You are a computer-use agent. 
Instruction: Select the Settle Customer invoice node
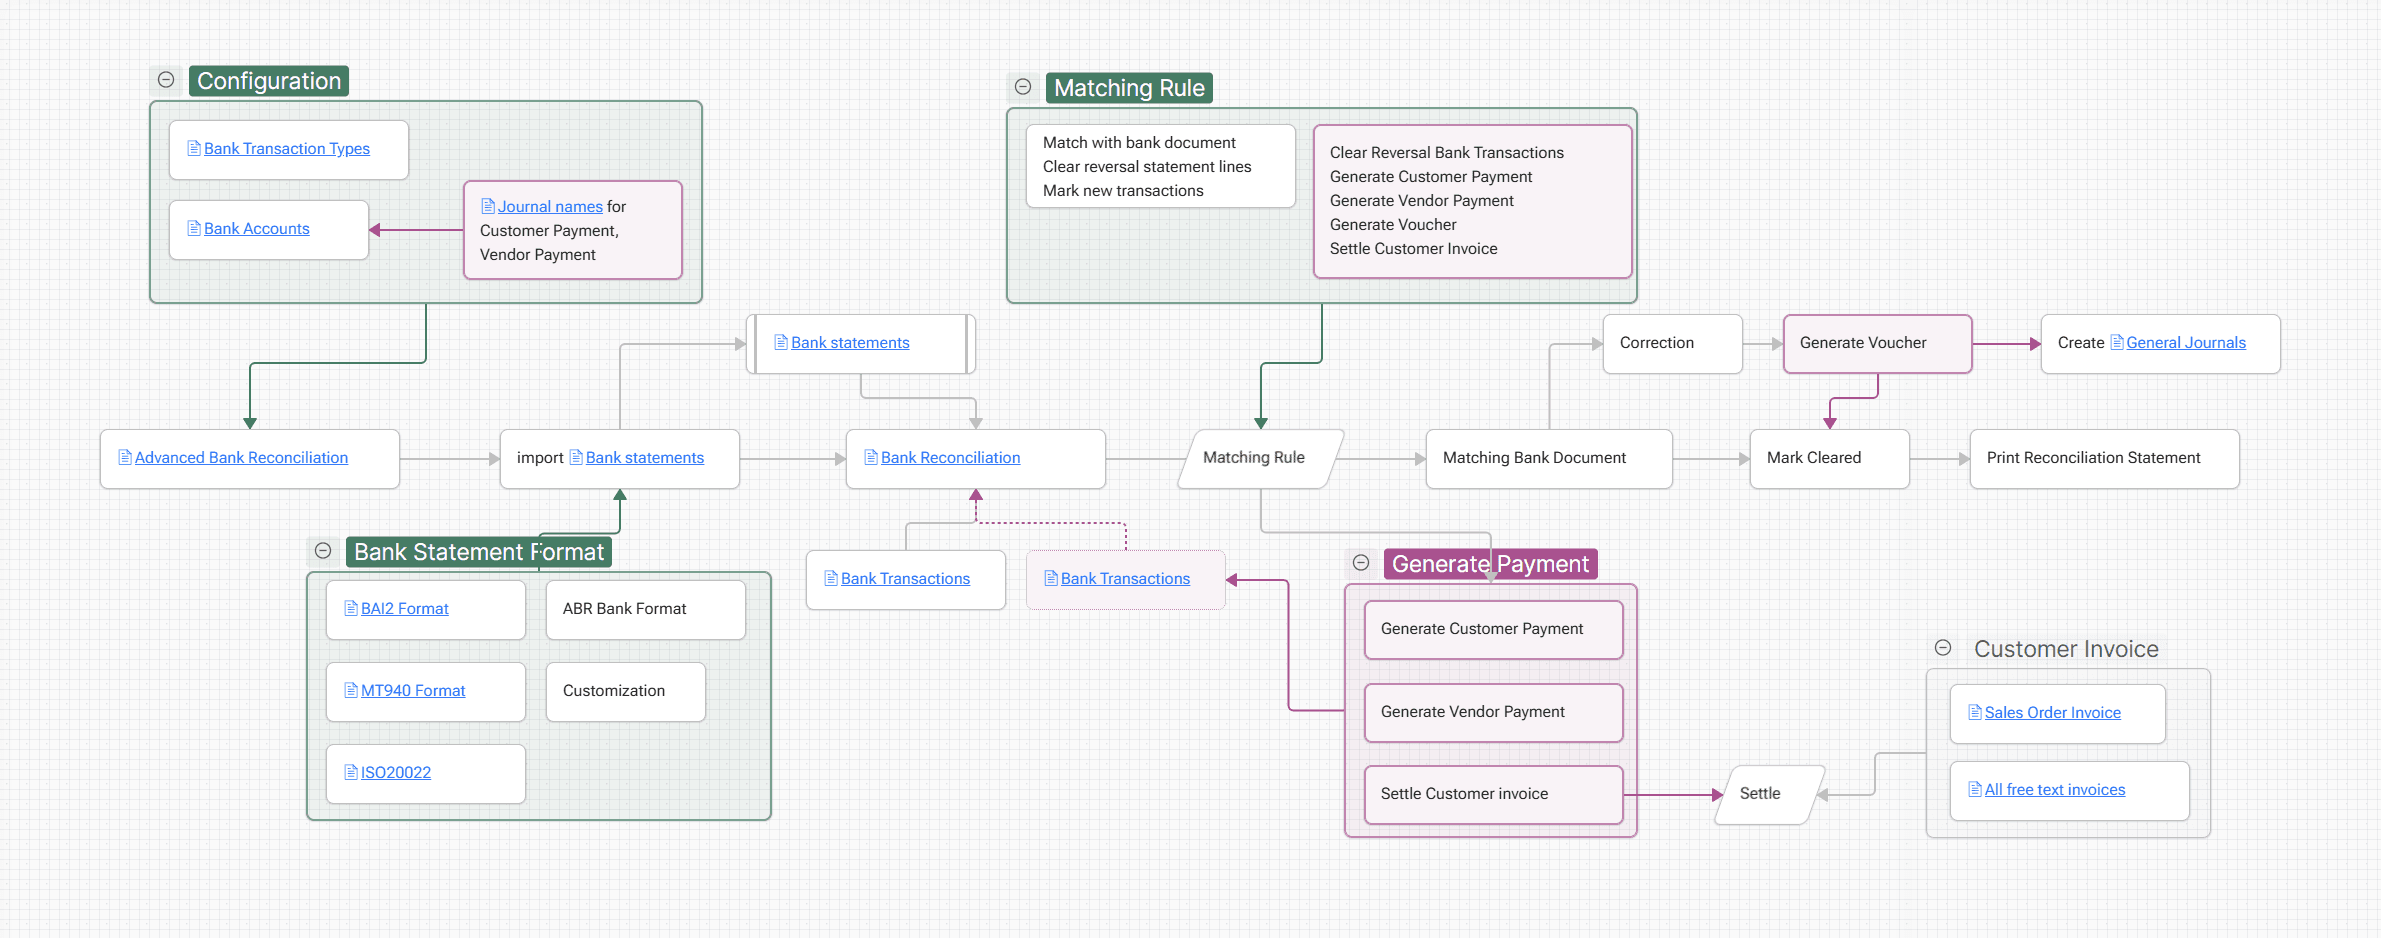[1494, 795]
